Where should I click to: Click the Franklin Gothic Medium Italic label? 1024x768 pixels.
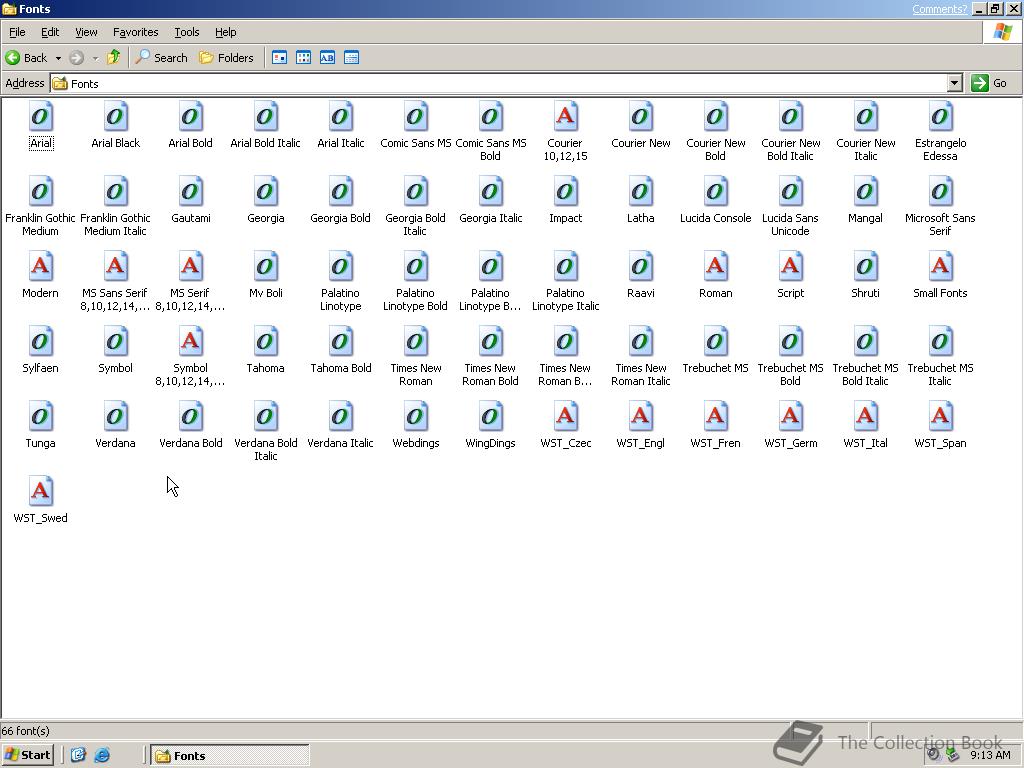pyautogui.click(x=115, y=224)
